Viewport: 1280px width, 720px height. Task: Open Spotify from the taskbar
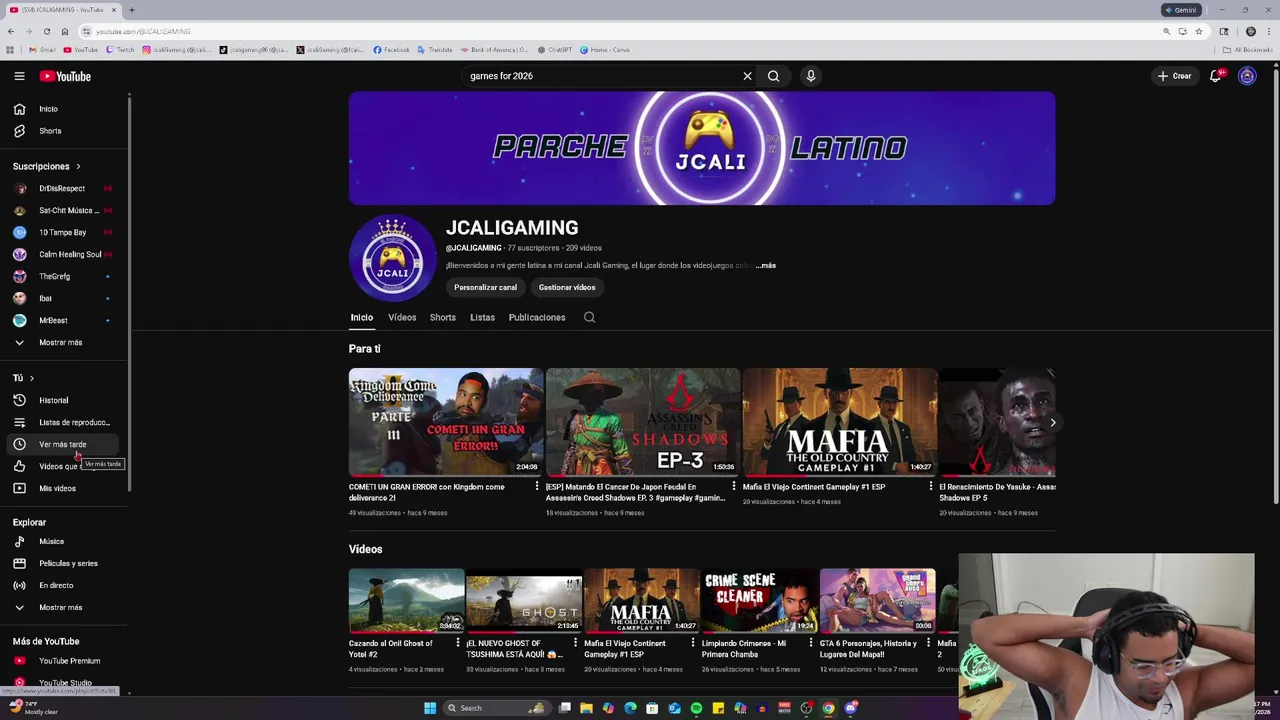(x=696, y=708)
